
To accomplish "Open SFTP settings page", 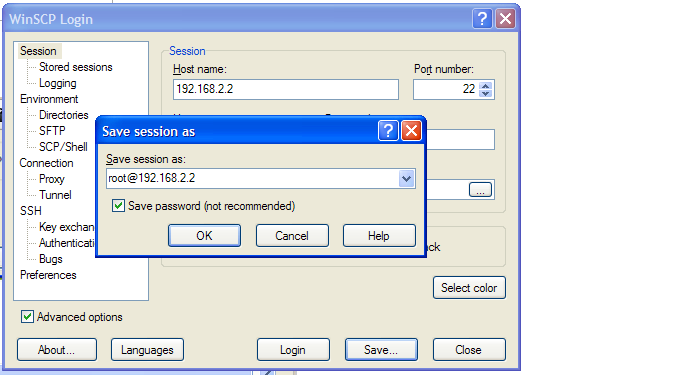I will [52, 131].
